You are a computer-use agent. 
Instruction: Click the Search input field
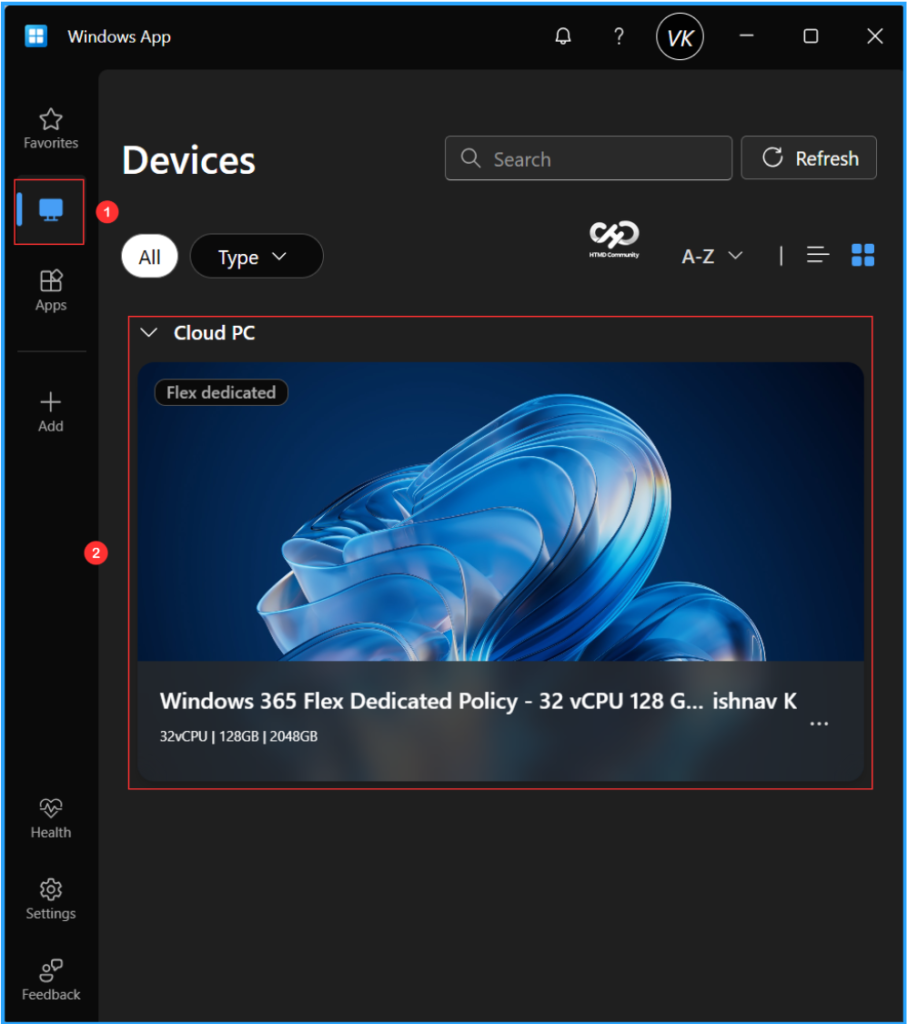coord(588,158)
